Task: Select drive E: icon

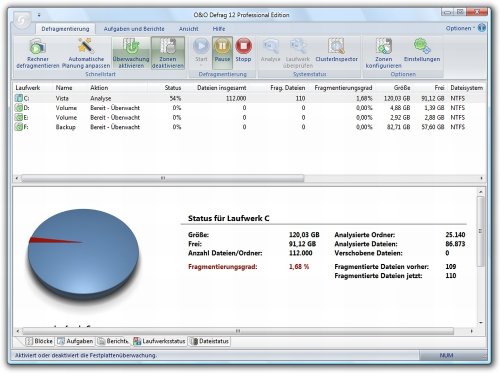Action: pyautogui.click(x=19, y=117)
